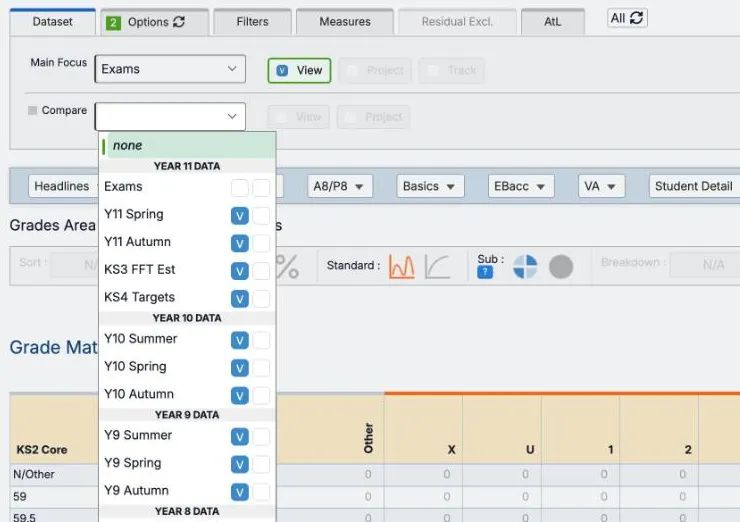Open the Residual Excl. tab
Viewport: 740px width, 522px height.
pos(457,22)
